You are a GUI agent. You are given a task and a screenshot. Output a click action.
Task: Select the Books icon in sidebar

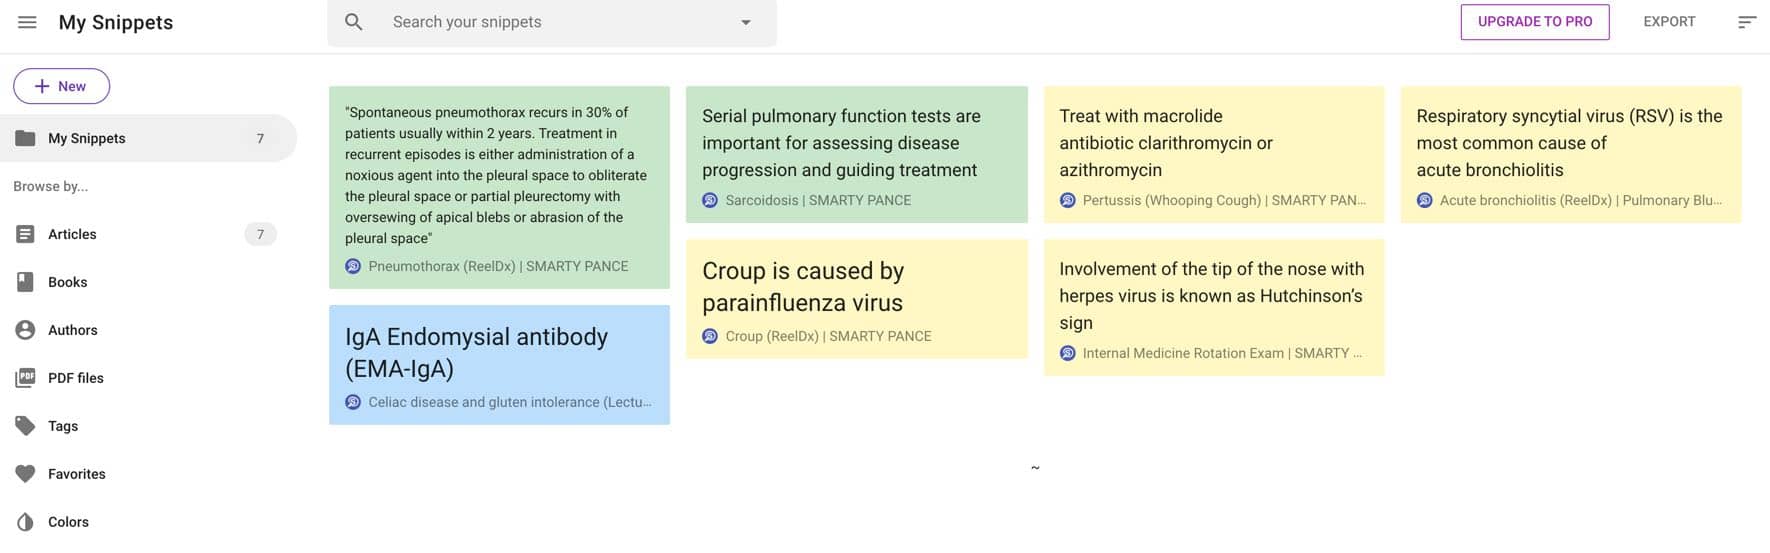click(x=26, y=282)
